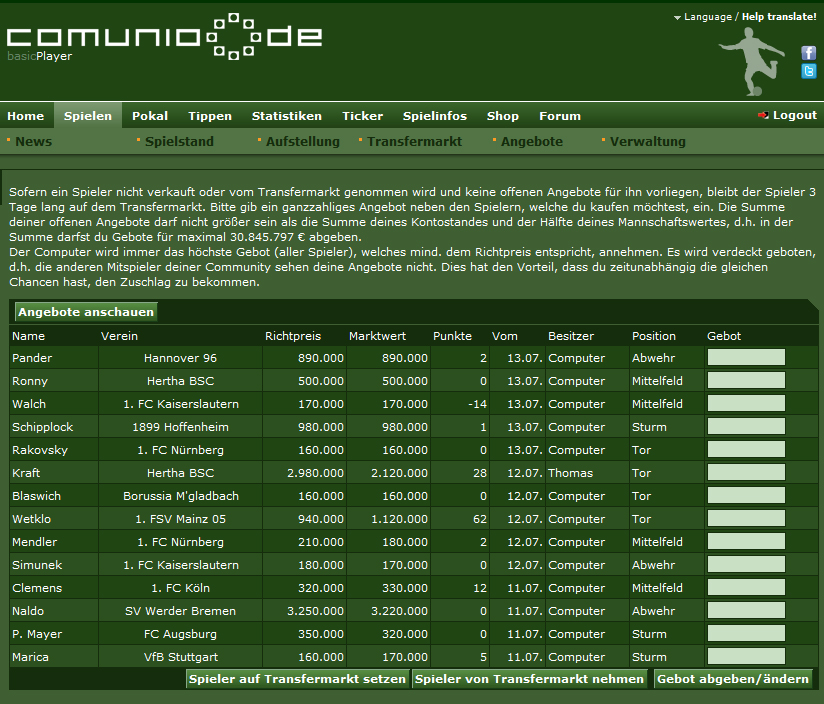Viewport: 824px width, 704px height.
Task: Click the bid field for Rakovsky
Action: 746,449
